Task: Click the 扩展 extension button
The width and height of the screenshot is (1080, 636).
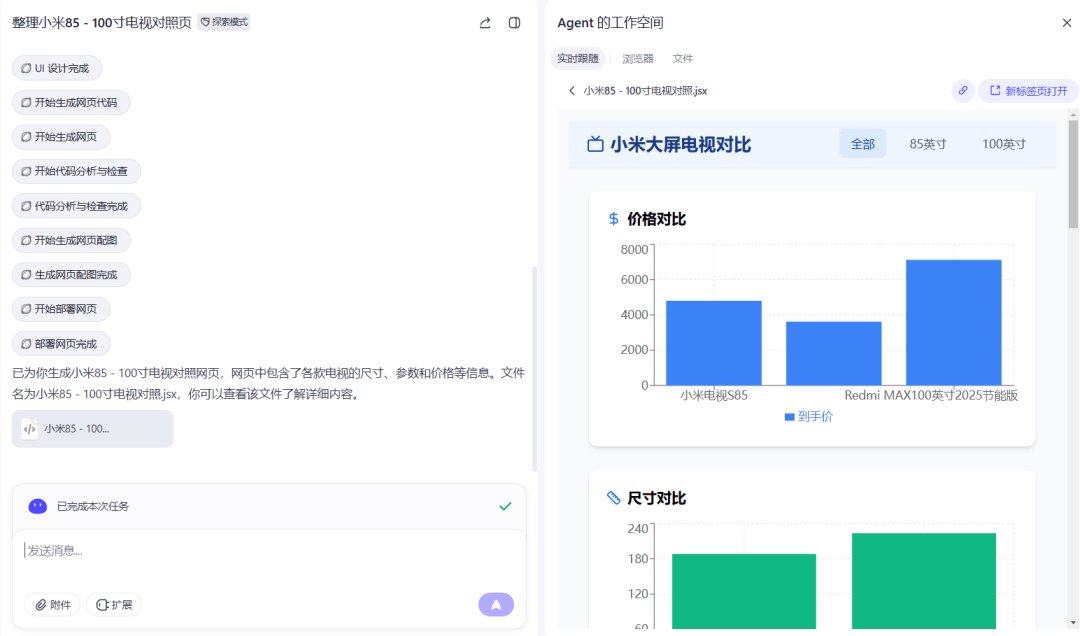Action: 114,604
